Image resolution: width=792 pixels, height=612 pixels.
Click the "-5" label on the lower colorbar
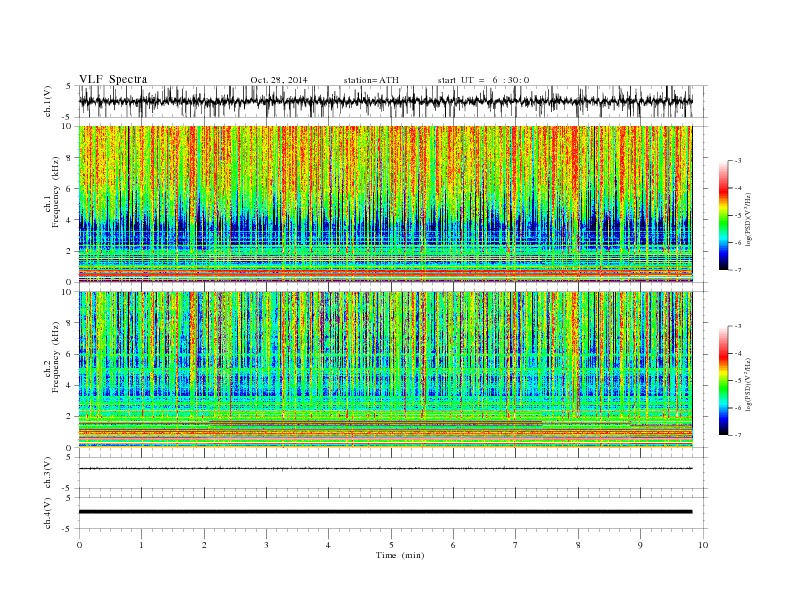point(738,381)
